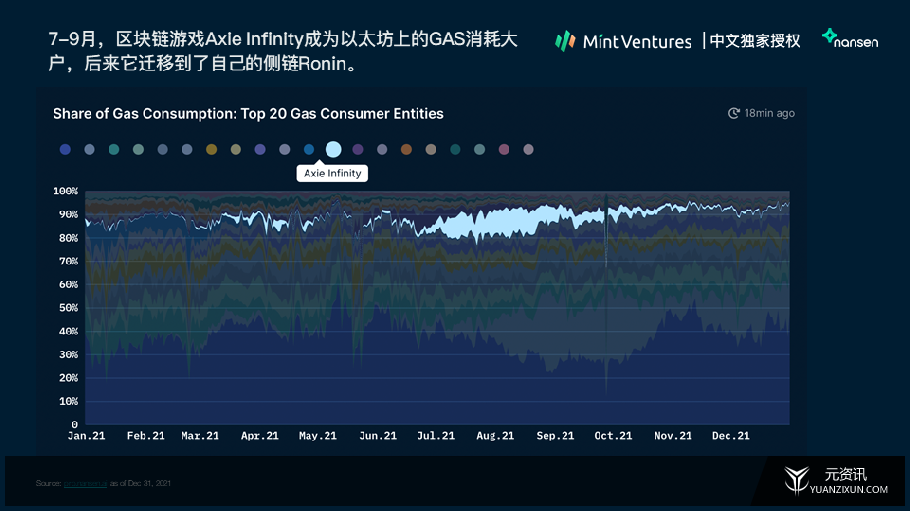Click the 'Feb.21' x-axis label

coord(146,436)
